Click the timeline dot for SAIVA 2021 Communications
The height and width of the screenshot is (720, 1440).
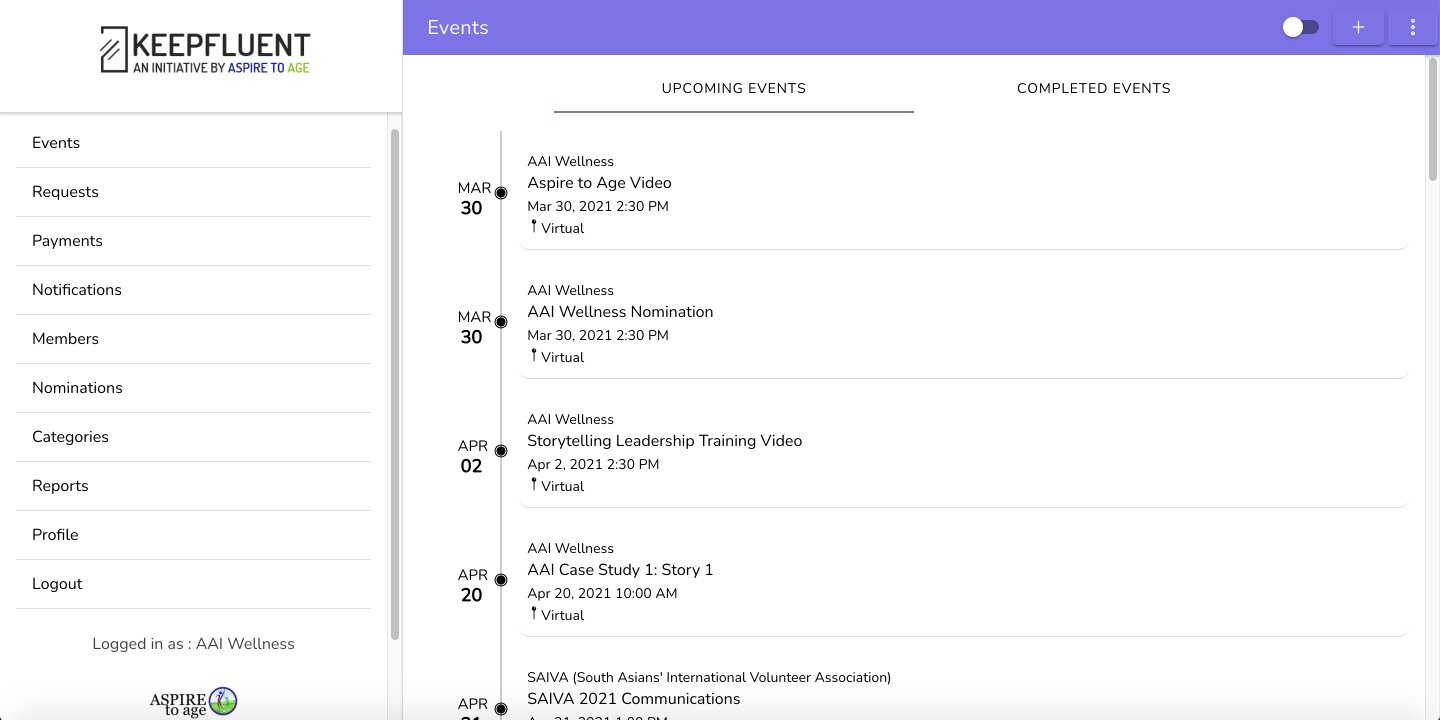tap(501, 709)
